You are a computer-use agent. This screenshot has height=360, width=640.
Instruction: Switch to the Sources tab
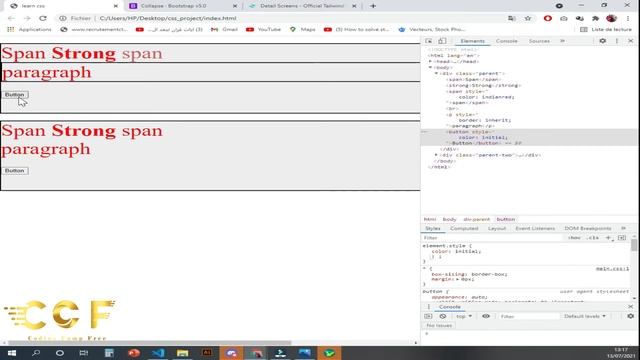[539, 41]
